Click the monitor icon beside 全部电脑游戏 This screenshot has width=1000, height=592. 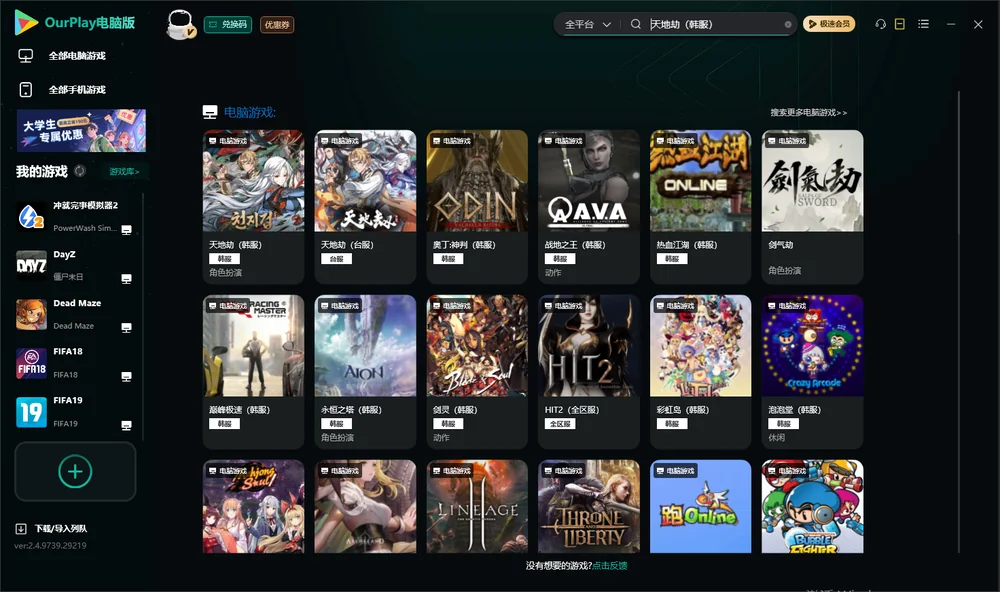click(x=26, y=56)
